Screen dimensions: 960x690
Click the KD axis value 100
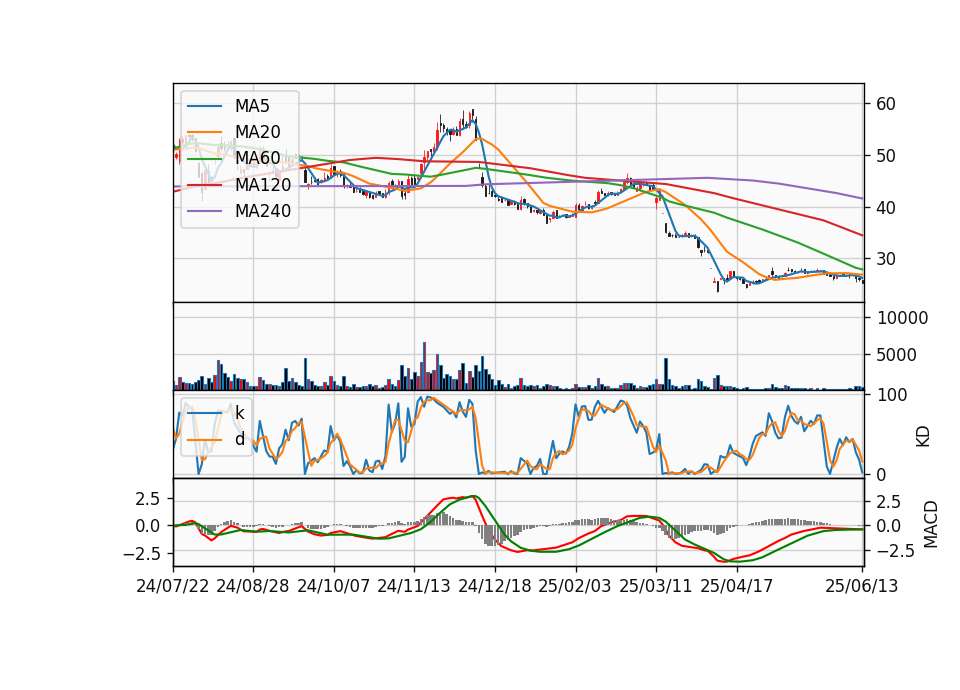pyautogui.click(x=892, y=395)
